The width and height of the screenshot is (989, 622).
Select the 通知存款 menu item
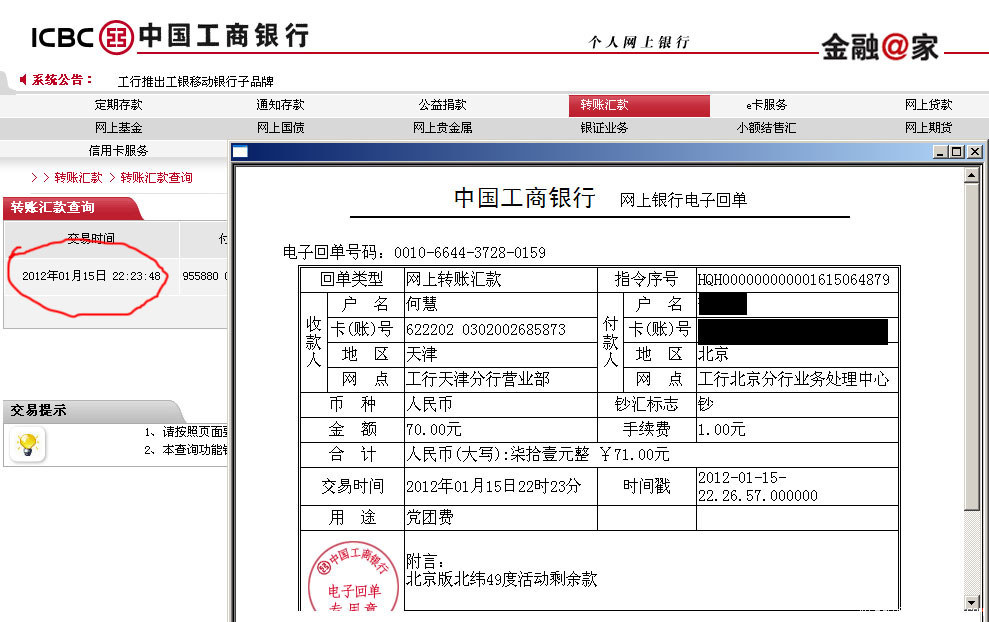coord(280,105)
